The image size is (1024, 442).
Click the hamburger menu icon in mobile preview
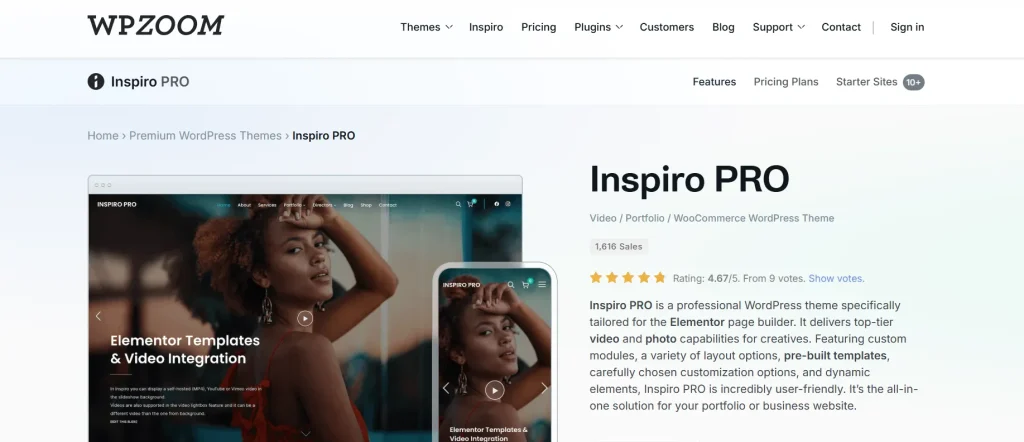coord(542,285)
